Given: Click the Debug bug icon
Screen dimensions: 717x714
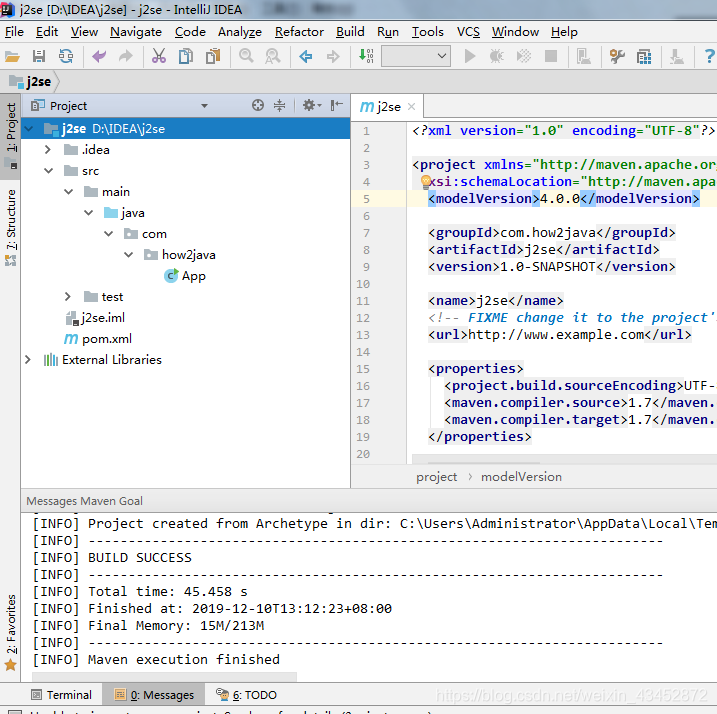Looking at the screenshot, I should (497, 57).
